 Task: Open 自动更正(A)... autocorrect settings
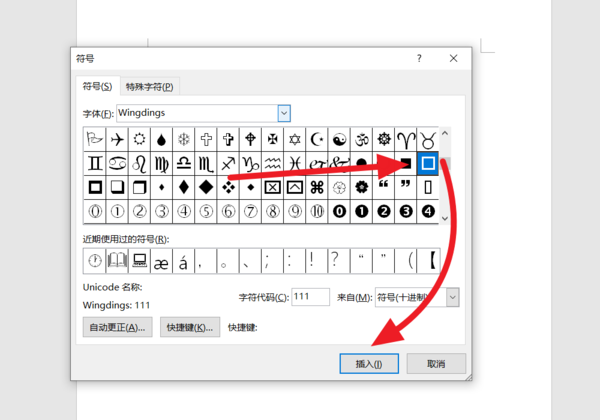117,327
